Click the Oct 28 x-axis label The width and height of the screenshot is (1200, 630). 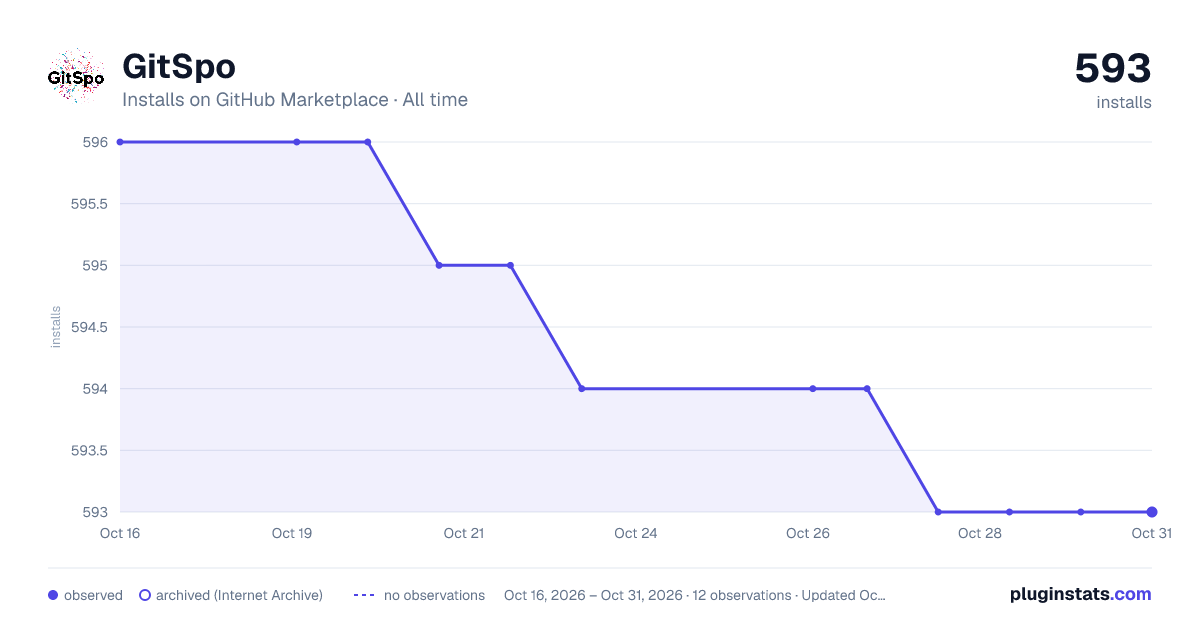pos(980,533)
